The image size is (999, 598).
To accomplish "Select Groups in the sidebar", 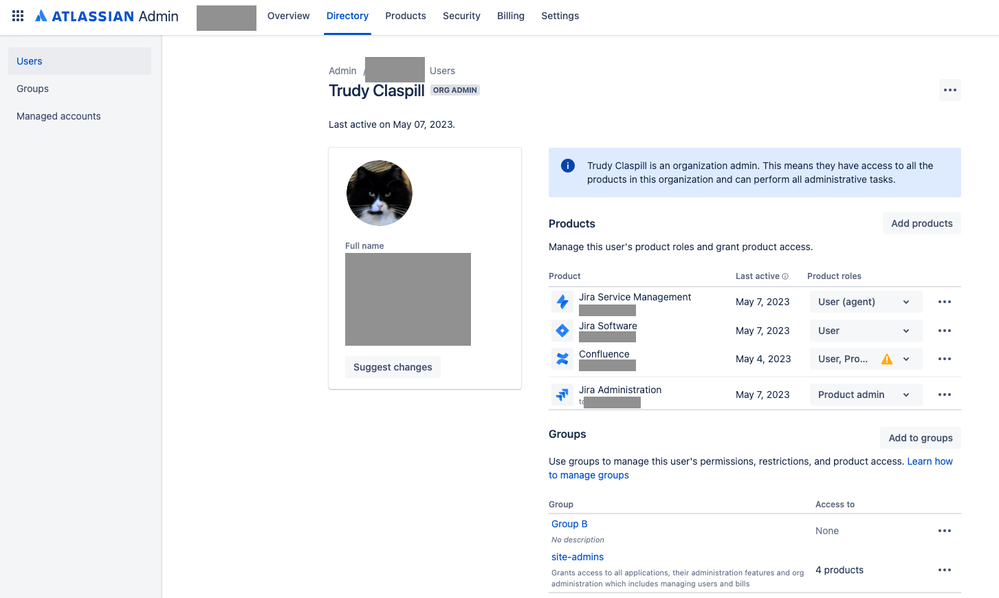I will tap(80, 89).
